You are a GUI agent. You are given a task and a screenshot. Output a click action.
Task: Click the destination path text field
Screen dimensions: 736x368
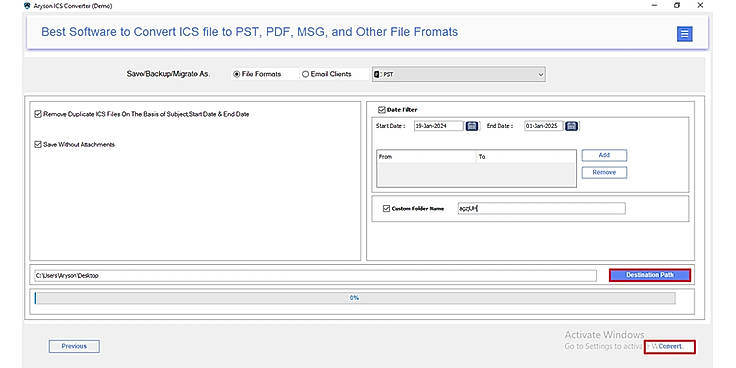(315, 276)
